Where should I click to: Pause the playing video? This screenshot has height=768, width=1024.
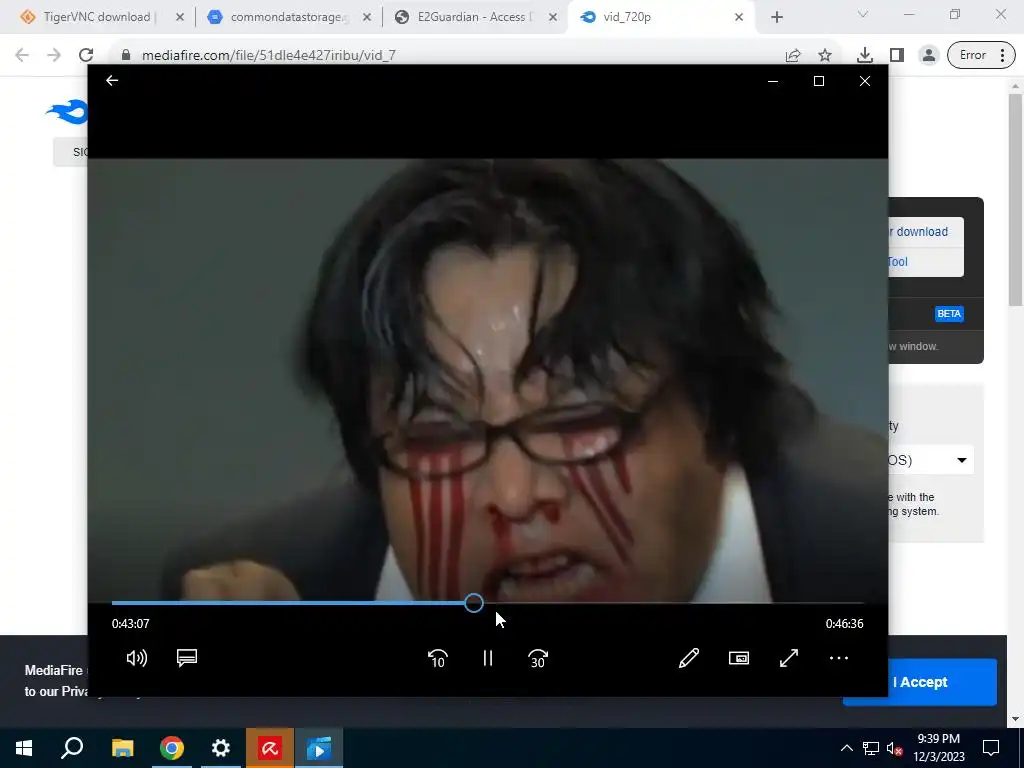[x=488, y=658]
